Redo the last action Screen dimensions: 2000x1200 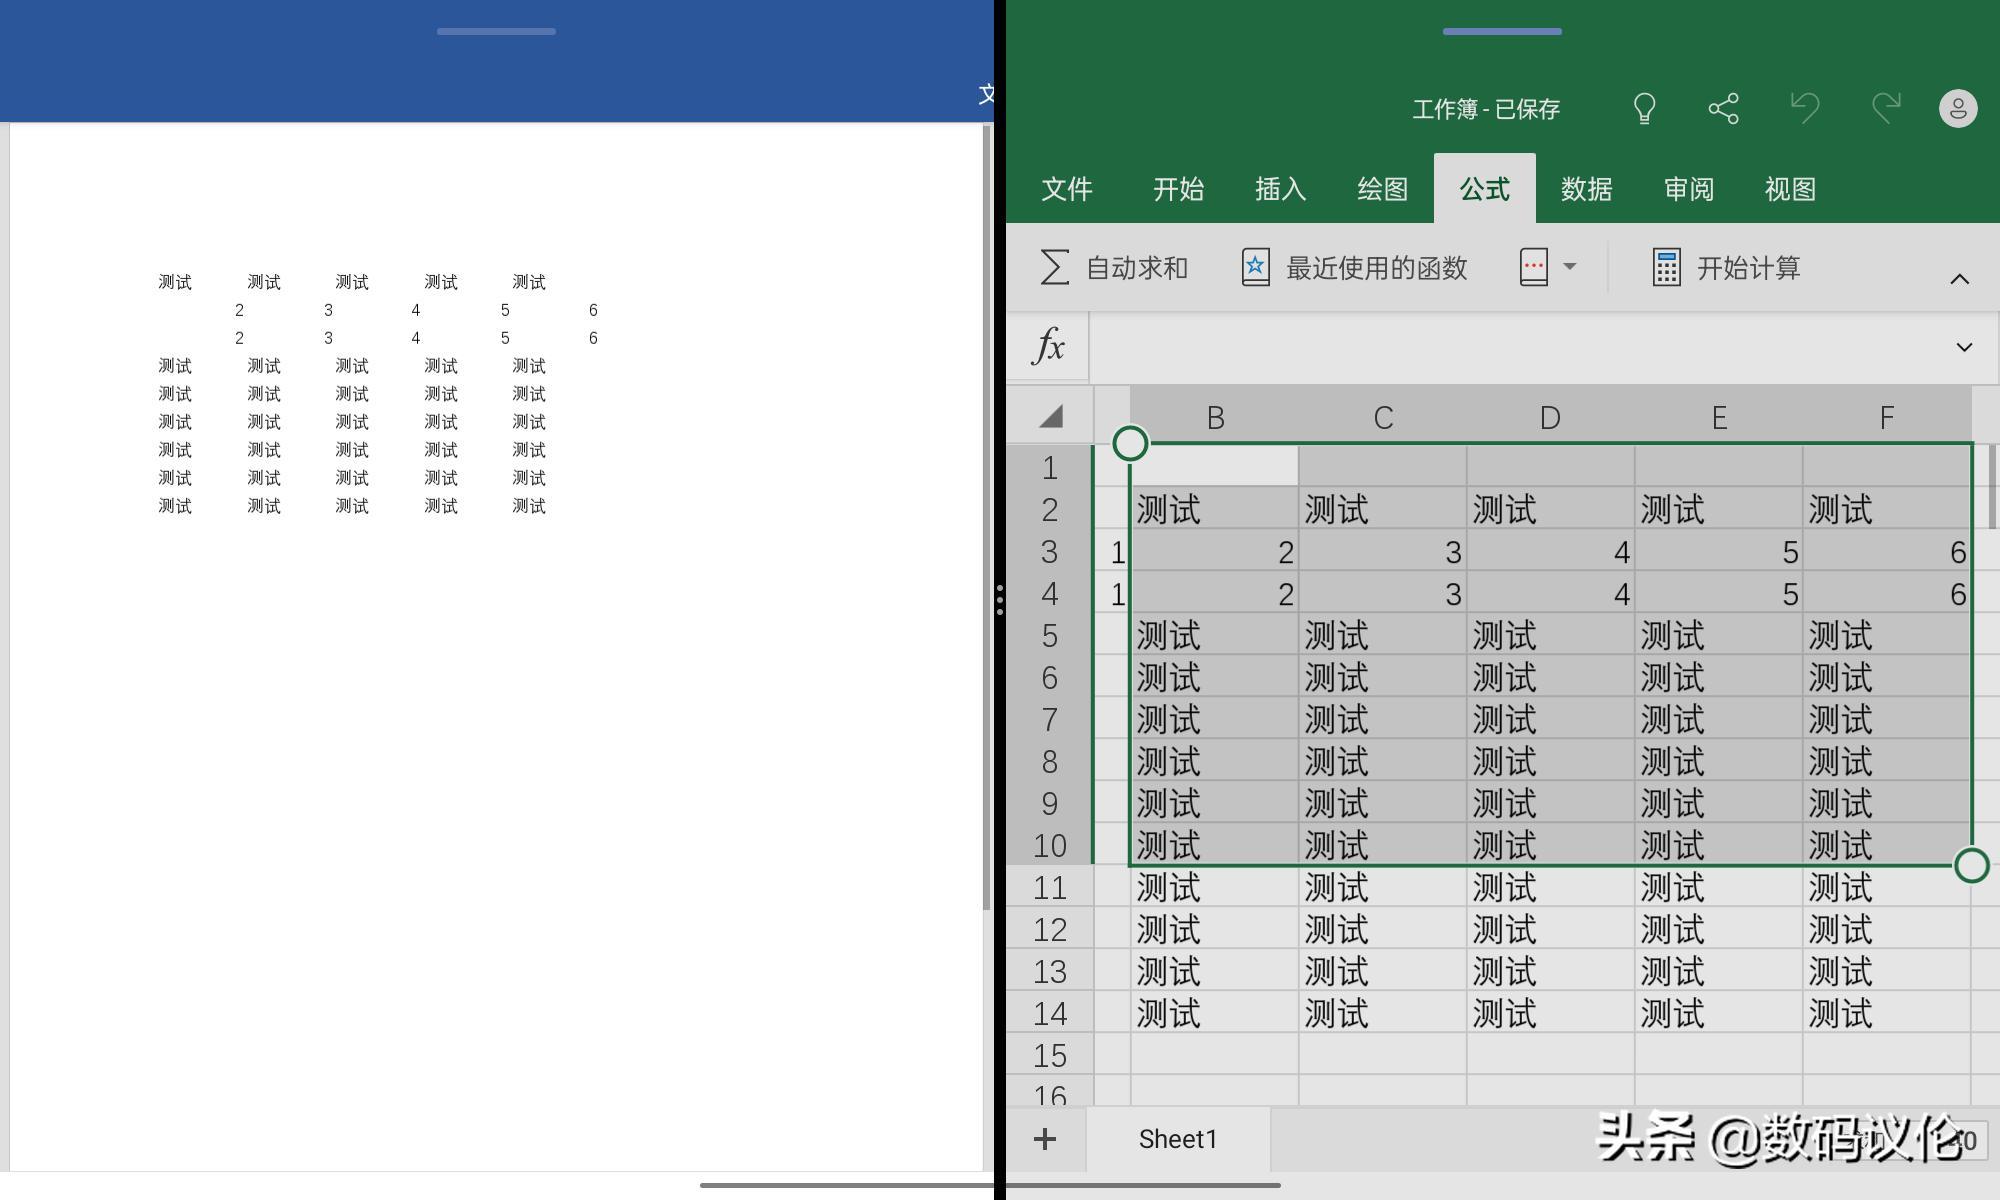(1885, 108)
